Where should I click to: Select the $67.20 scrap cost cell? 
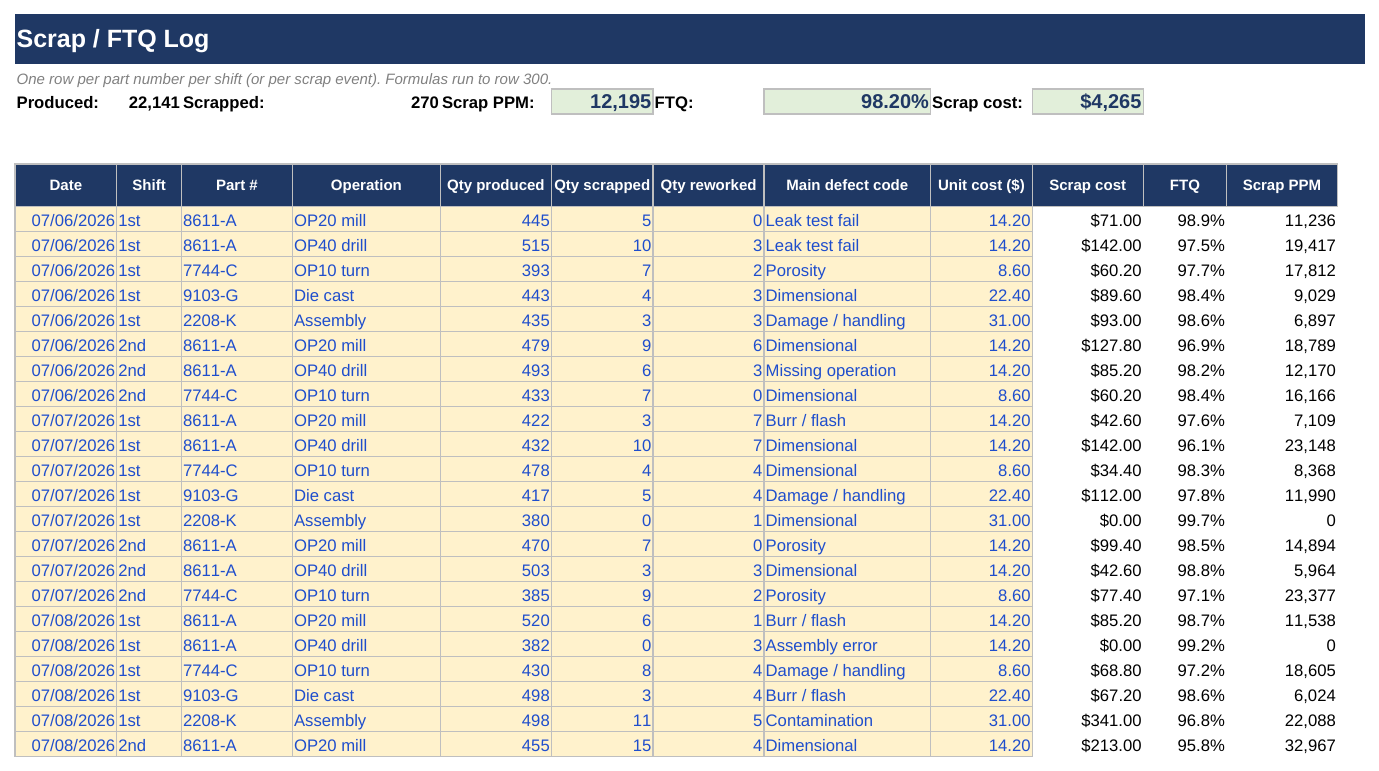(x=1087, y=695)
